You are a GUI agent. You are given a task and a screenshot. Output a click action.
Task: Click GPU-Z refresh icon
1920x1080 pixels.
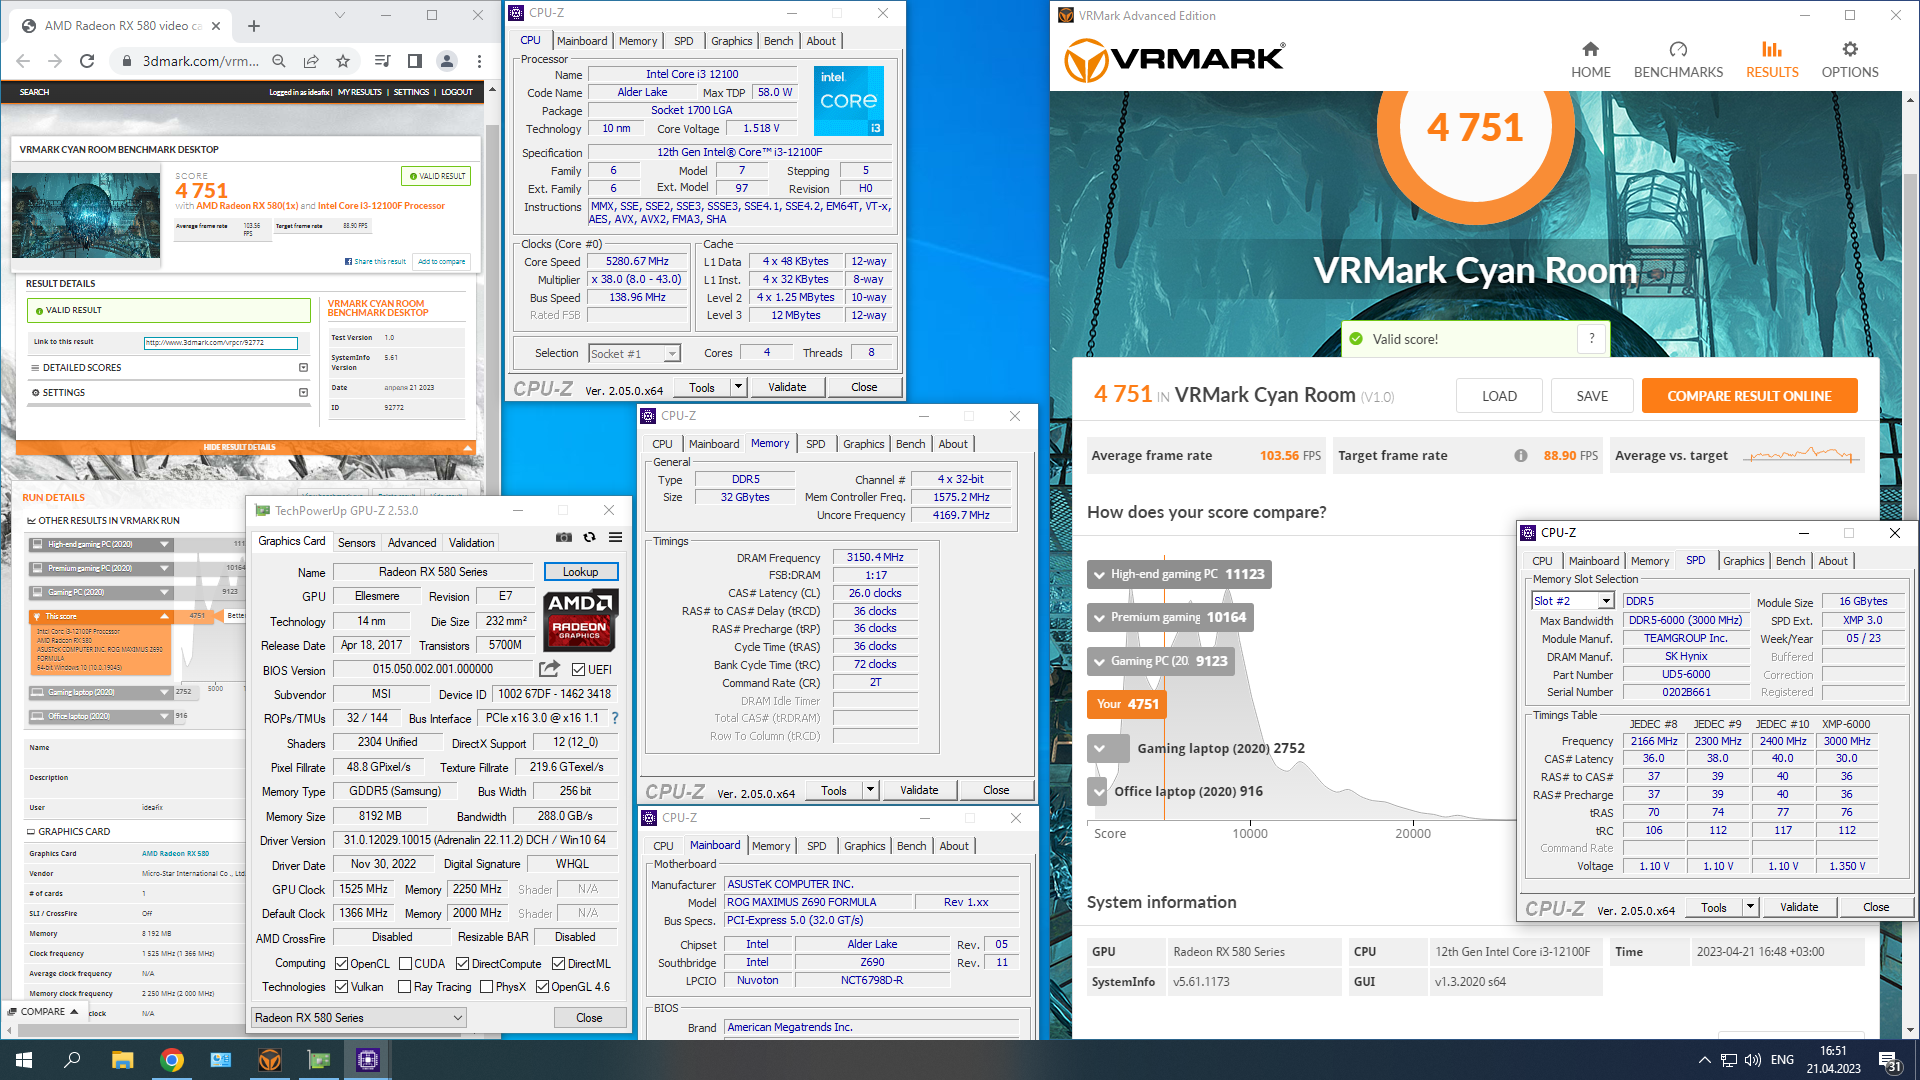coord(590,538)
